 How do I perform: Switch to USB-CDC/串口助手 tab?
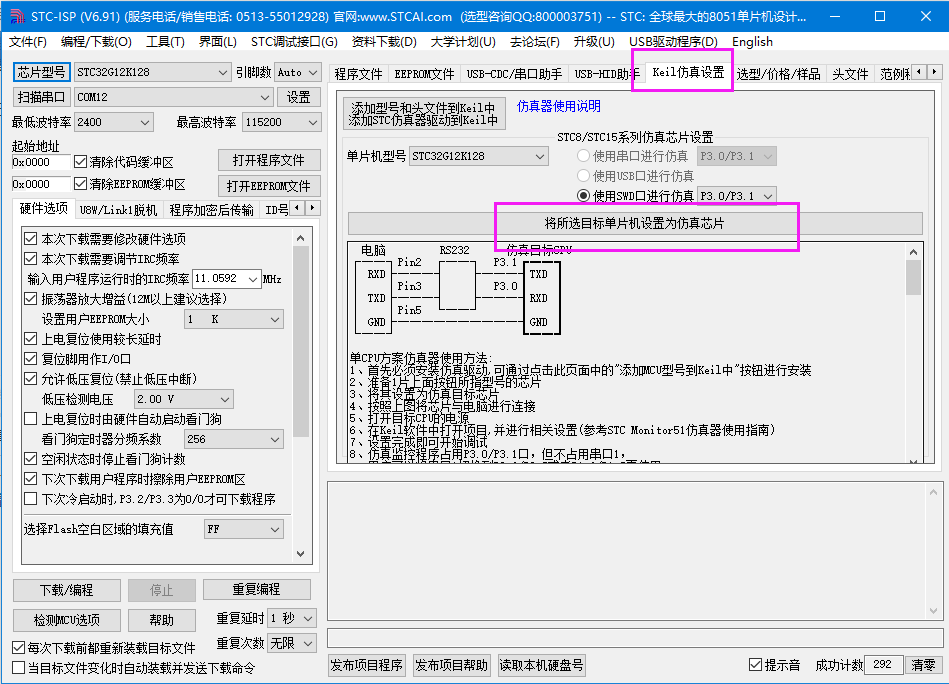(x=514, y=74)
